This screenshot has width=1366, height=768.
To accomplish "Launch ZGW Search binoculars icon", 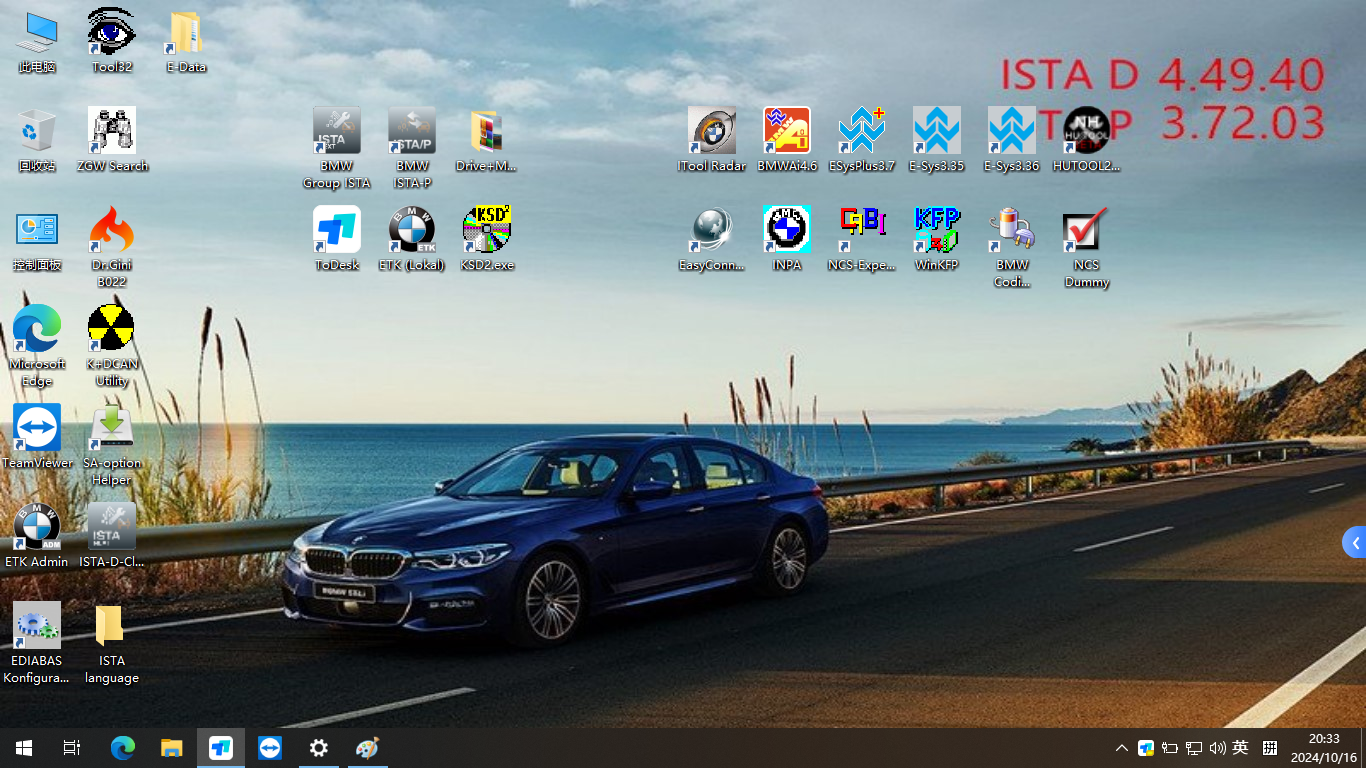I will click(112, 140).
